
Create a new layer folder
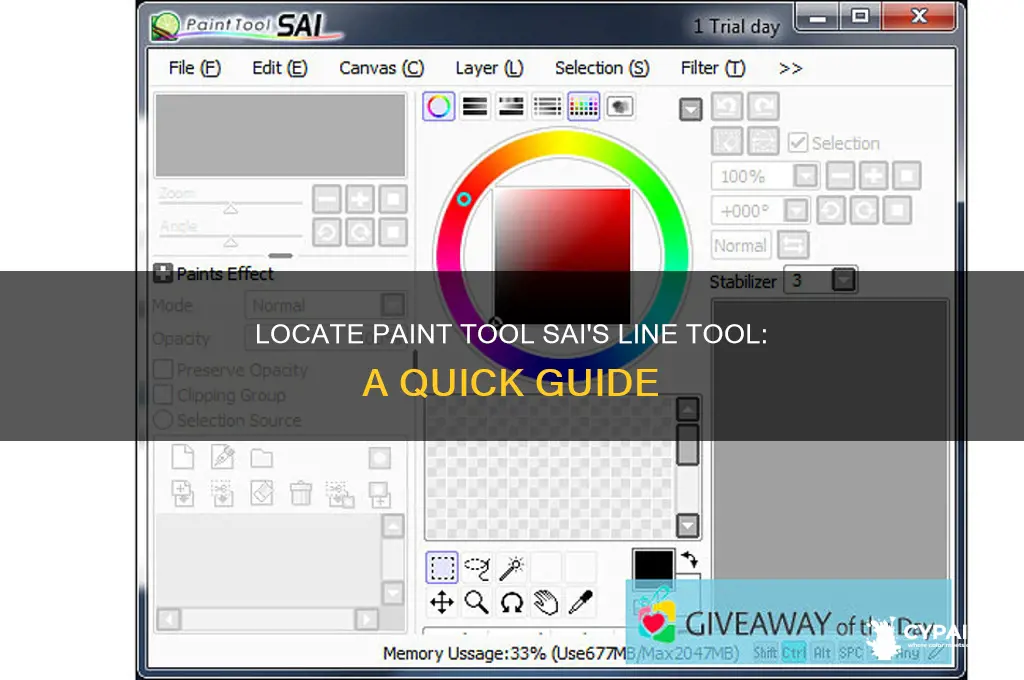(261, 458)
